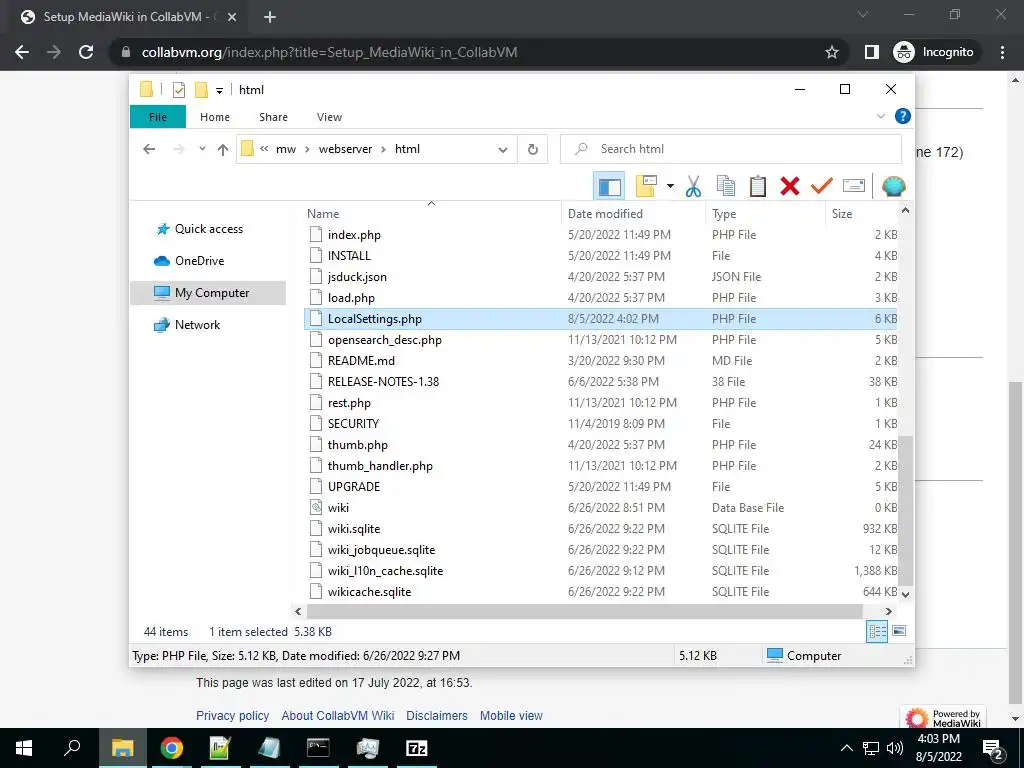Viewport: 1024px width, 768px height.
Task: Open the Privacy policy link
Action: point(232,716)
